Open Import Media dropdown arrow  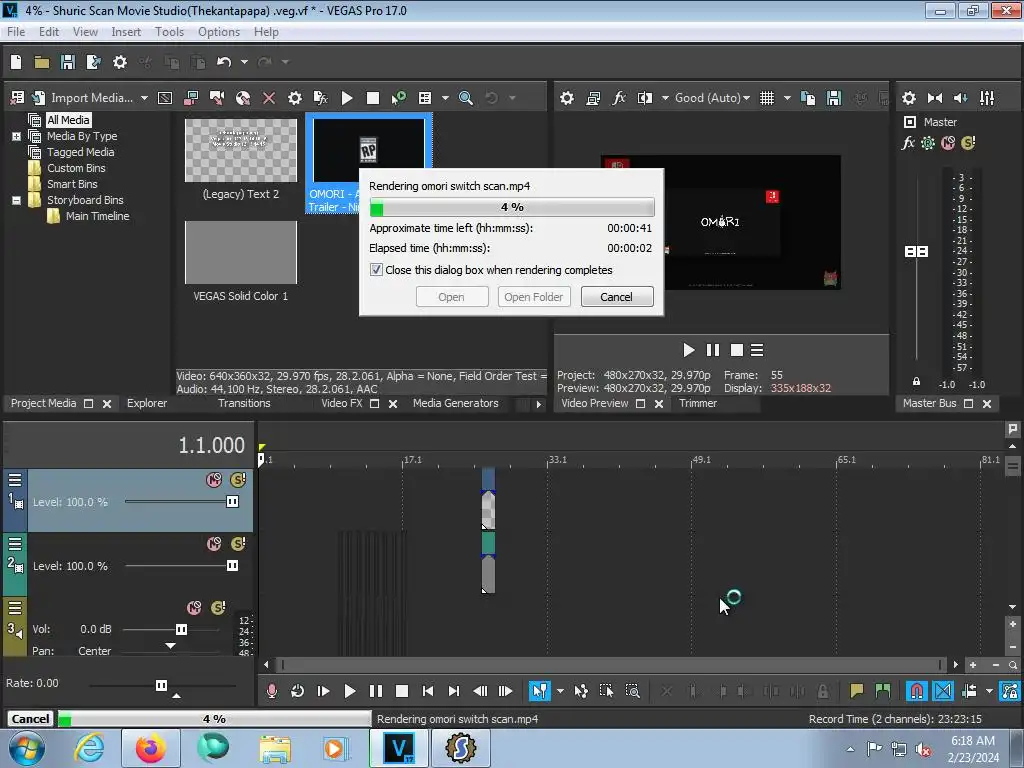tap(144, 98)
